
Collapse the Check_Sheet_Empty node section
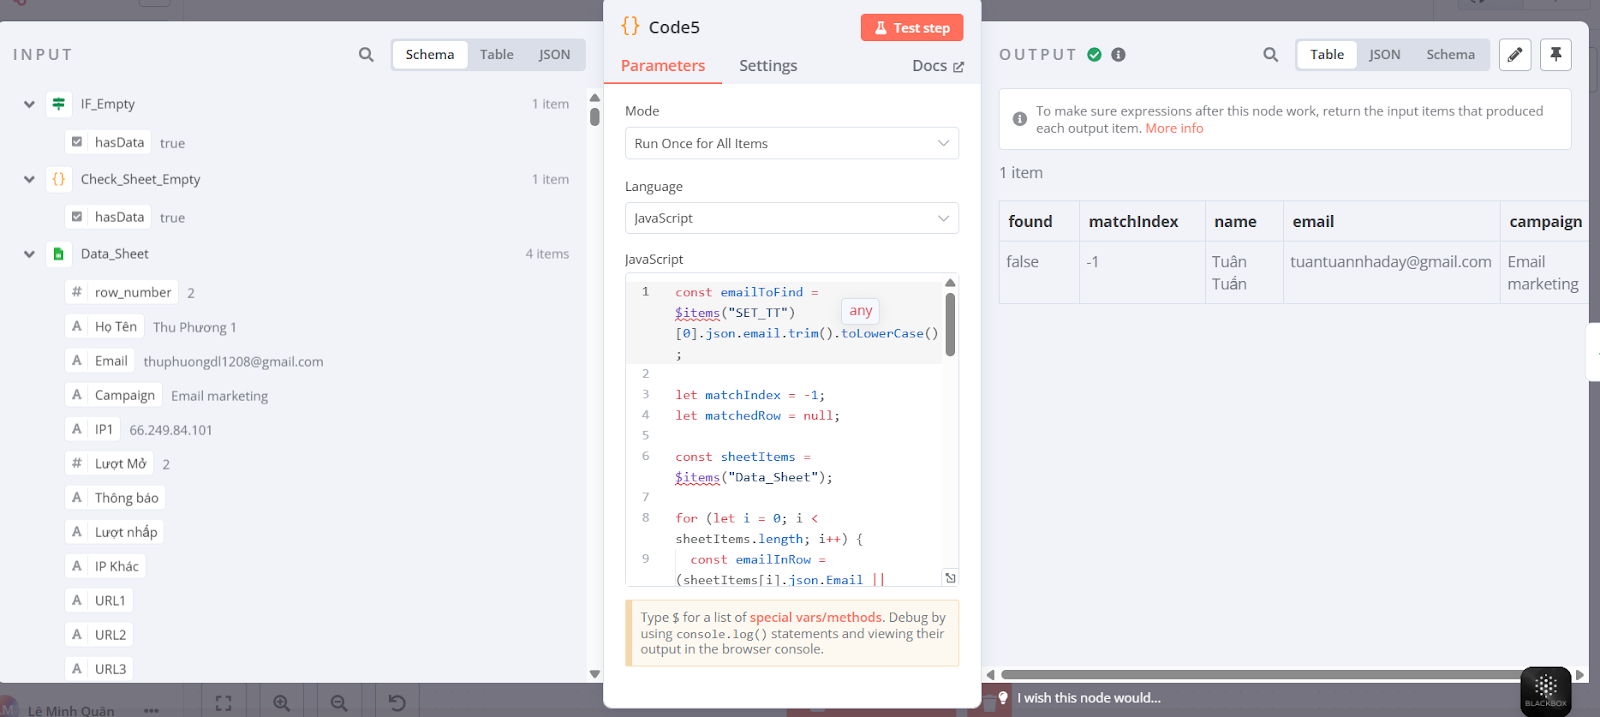[29, 179]
